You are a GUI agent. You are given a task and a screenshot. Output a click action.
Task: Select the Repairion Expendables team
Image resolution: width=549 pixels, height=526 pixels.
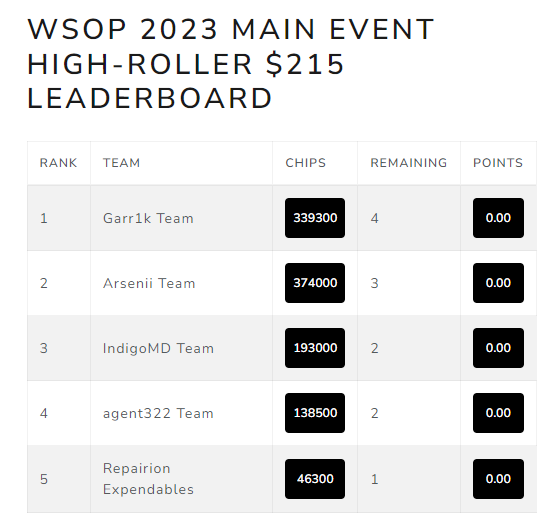point(148,479)
